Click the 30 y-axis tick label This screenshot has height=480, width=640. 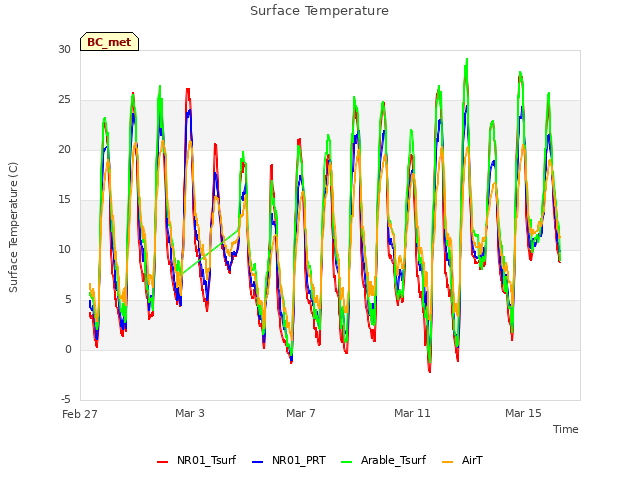pos(64,49)
